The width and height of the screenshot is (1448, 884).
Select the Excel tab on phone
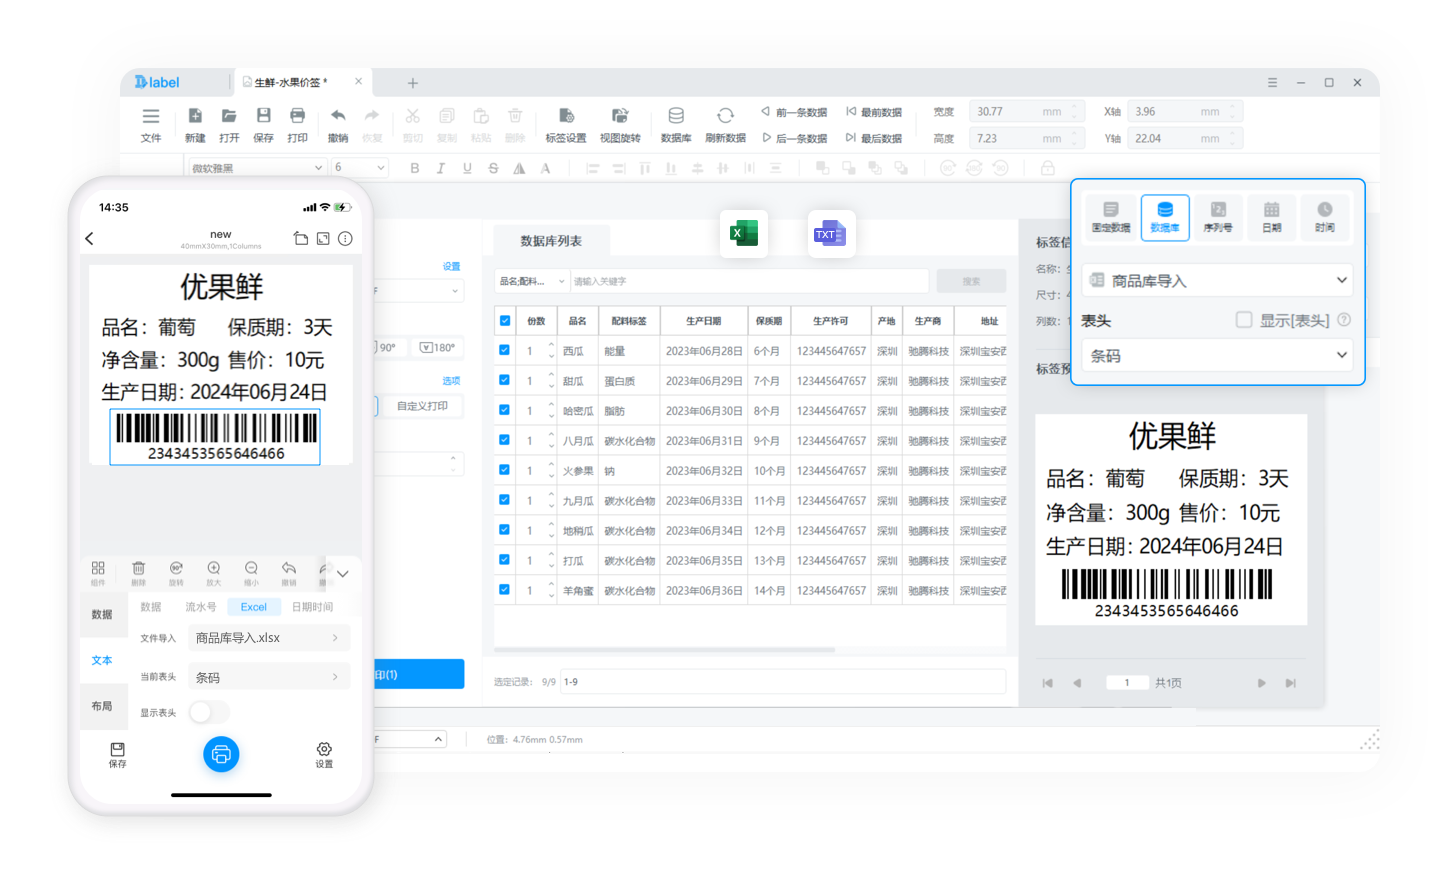[253, 607]
